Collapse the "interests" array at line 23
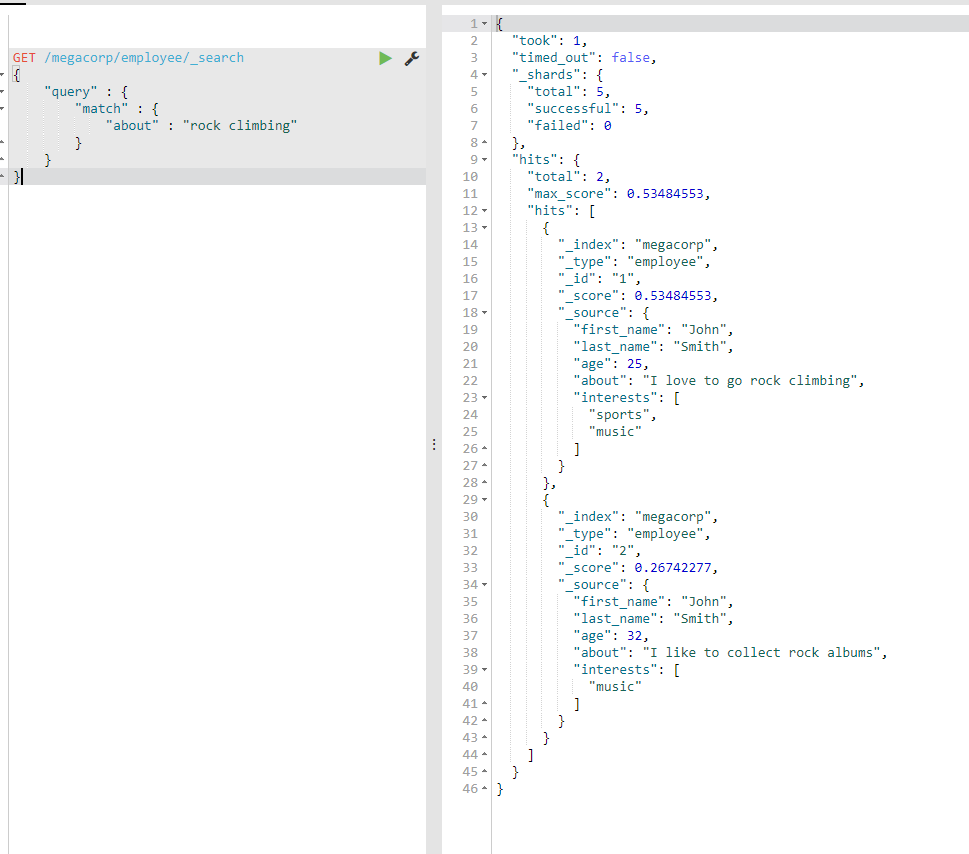Screen dimensions: 969x854 tap(484, 397)
